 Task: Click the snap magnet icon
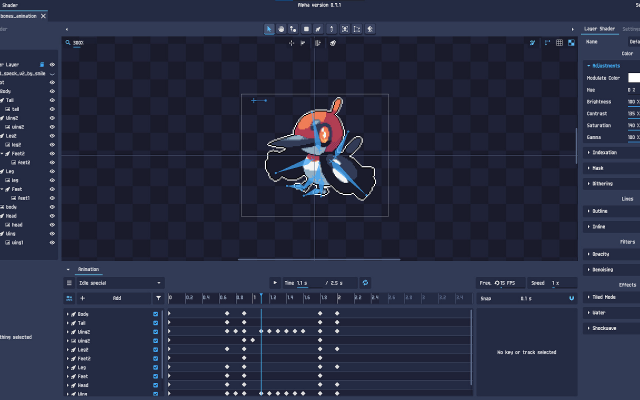[x=571, y=298]
